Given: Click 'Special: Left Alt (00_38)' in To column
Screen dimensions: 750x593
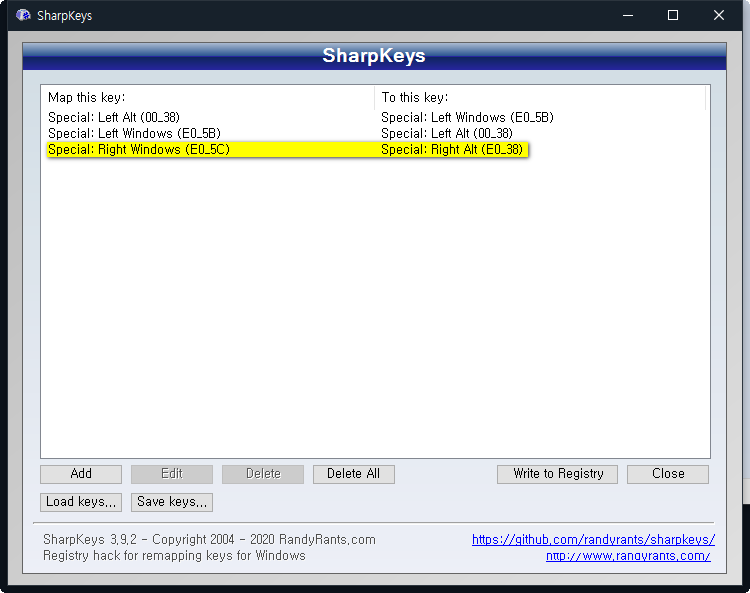Looking at the screenshot, I should (447, 133).
